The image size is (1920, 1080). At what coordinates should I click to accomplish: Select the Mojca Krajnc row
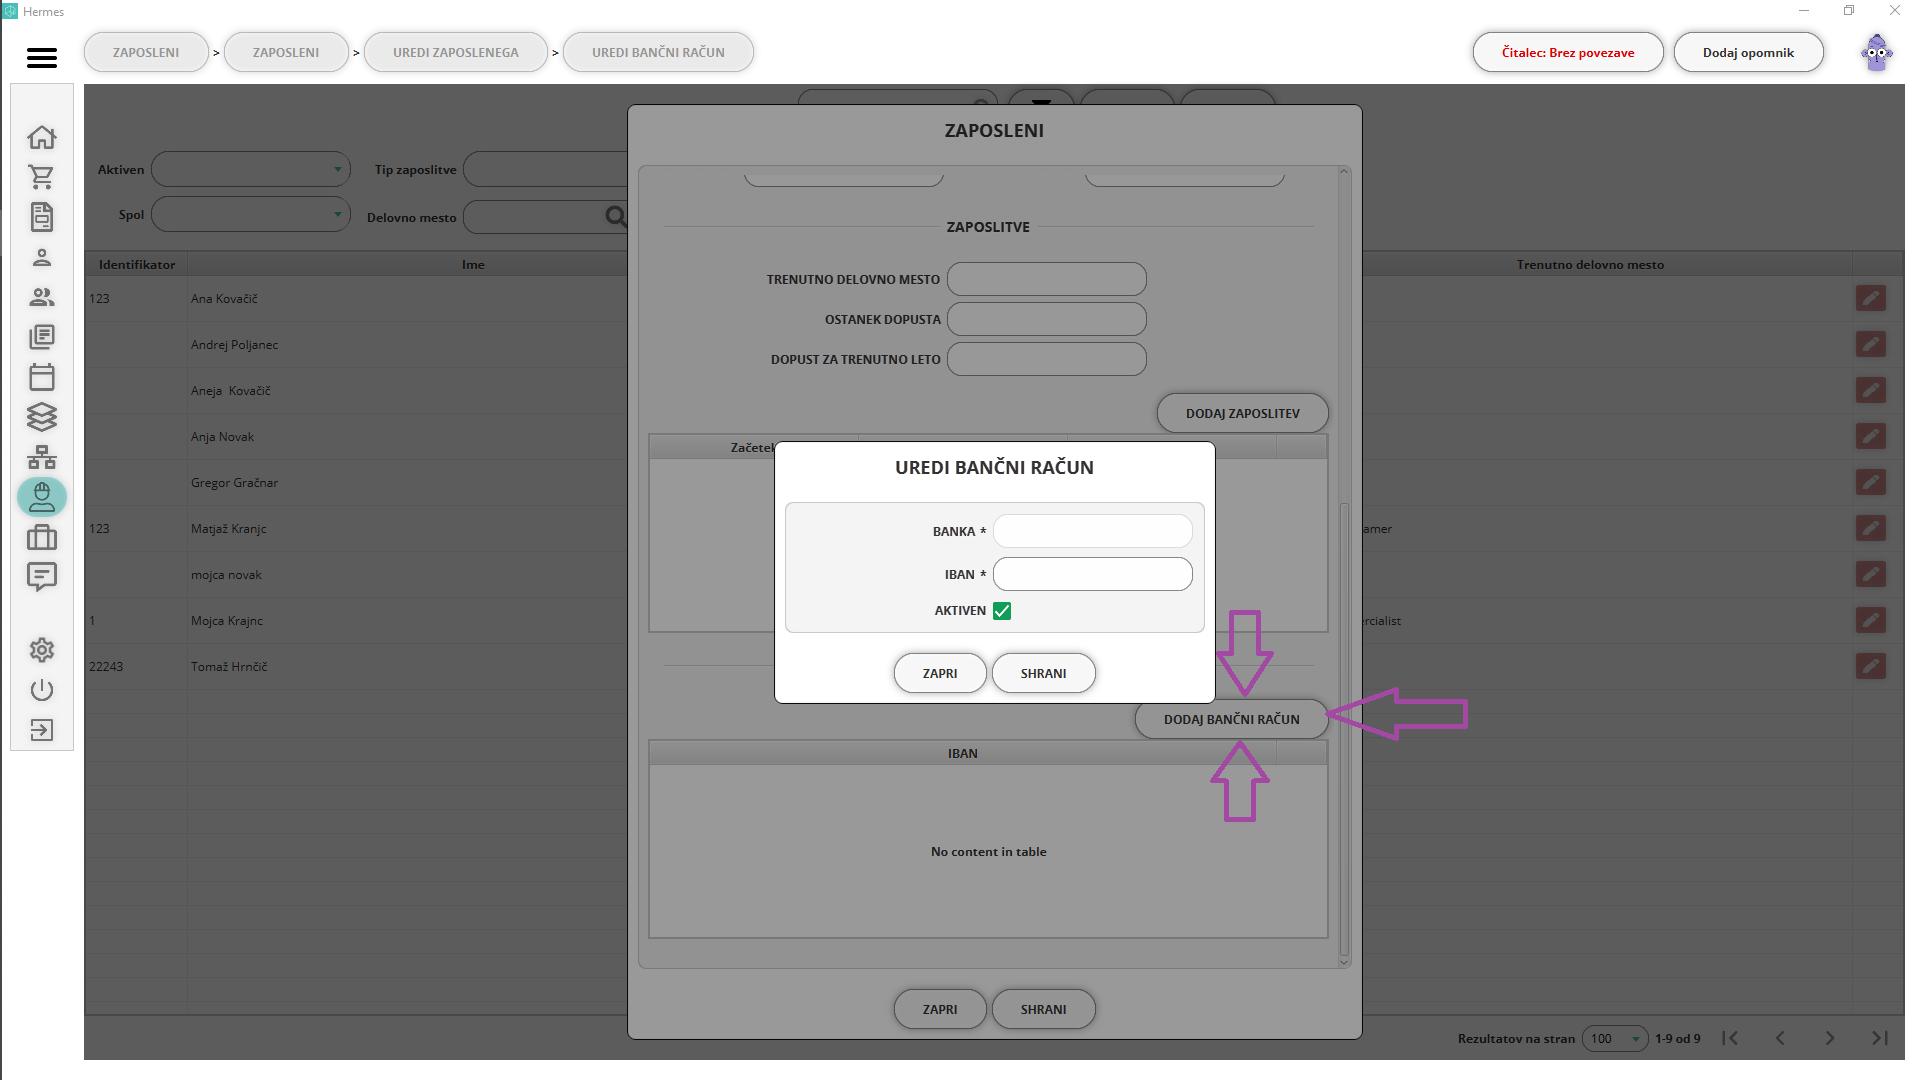click(x=357, y=621)
